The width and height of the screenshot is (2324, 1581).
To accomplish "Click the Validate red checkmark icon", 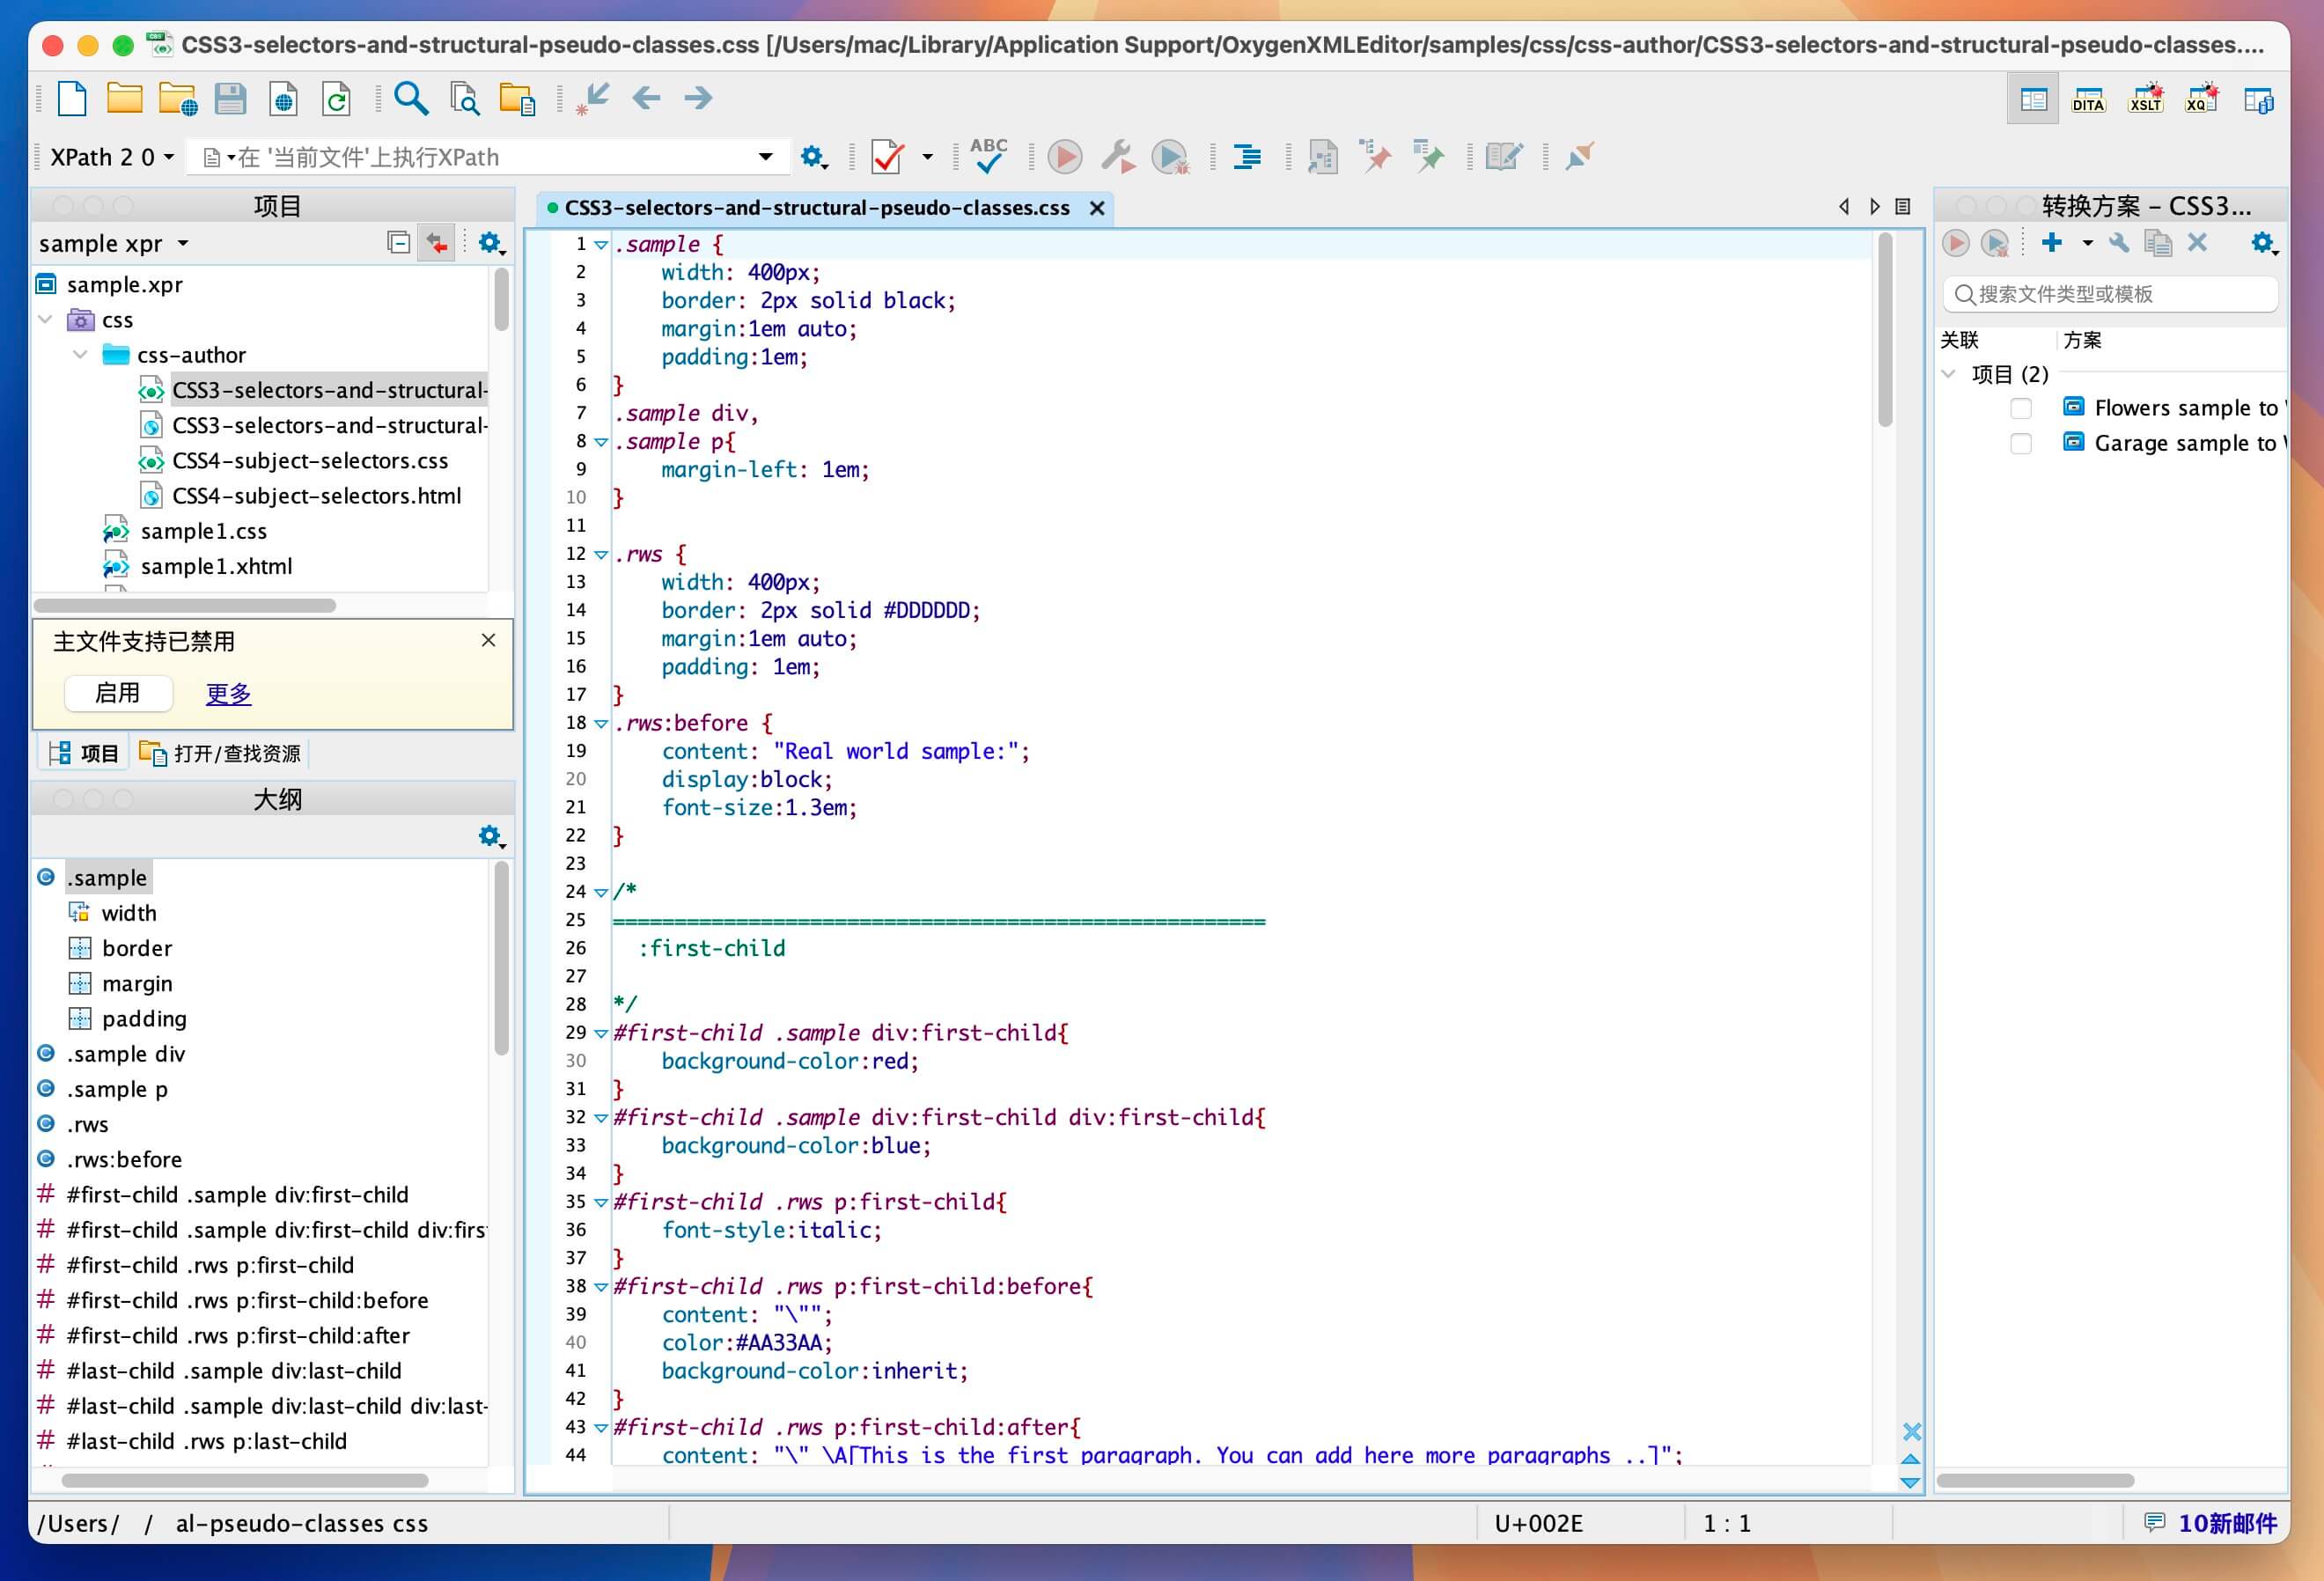I will [x=887, y=156].
